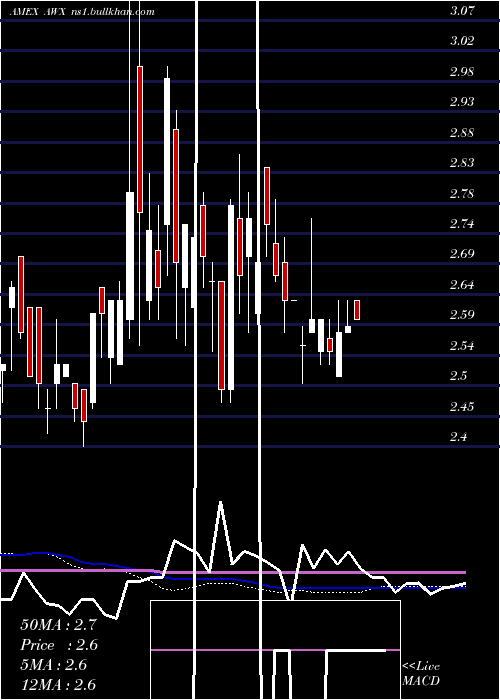Click the 3.02 price axis label
This screenshot has width=500, height=700.
(462, 41)
